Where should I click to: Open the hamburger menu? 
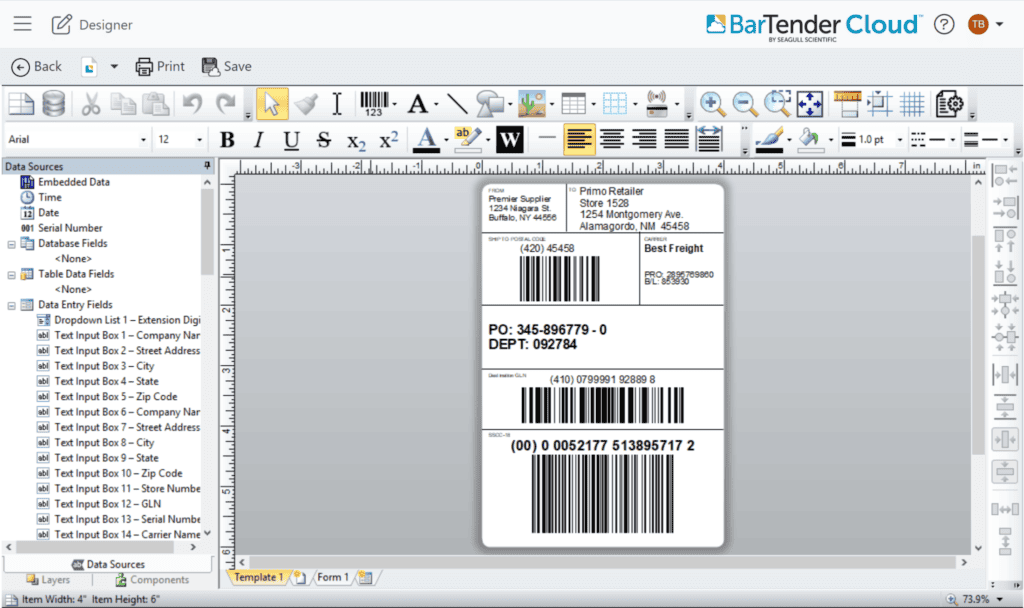(x=22, y=23)
